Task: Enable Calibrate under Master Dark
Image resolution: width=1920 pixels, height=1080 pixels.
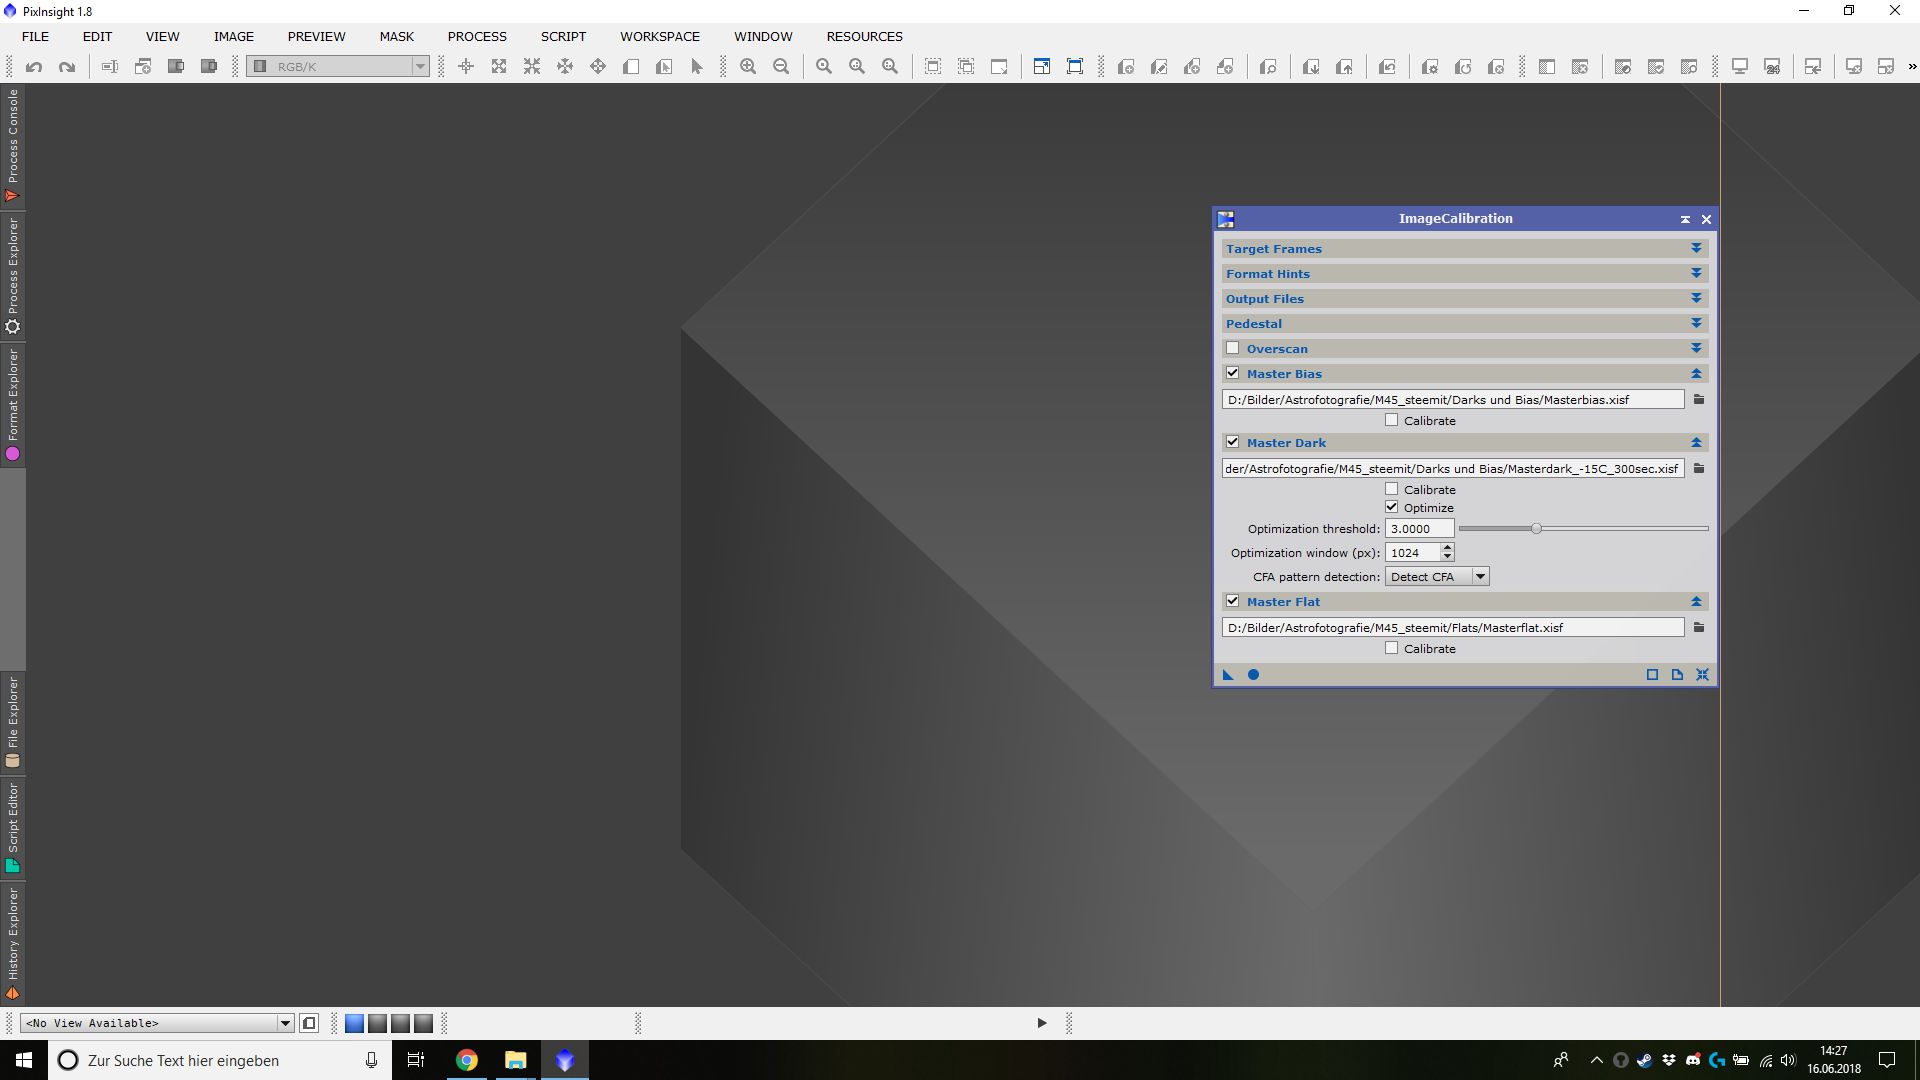Action: tap(1391, 489)
